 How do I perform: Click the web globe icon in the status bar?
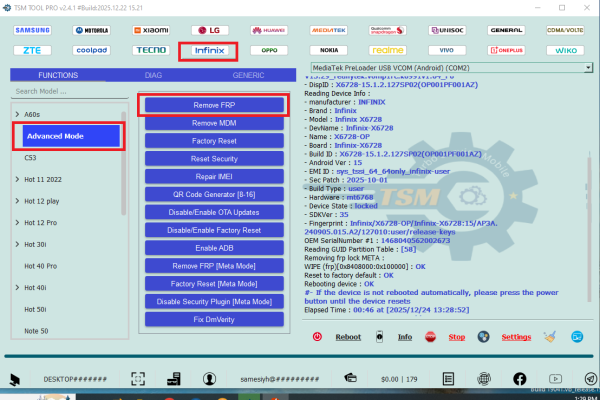pos(484,379)
